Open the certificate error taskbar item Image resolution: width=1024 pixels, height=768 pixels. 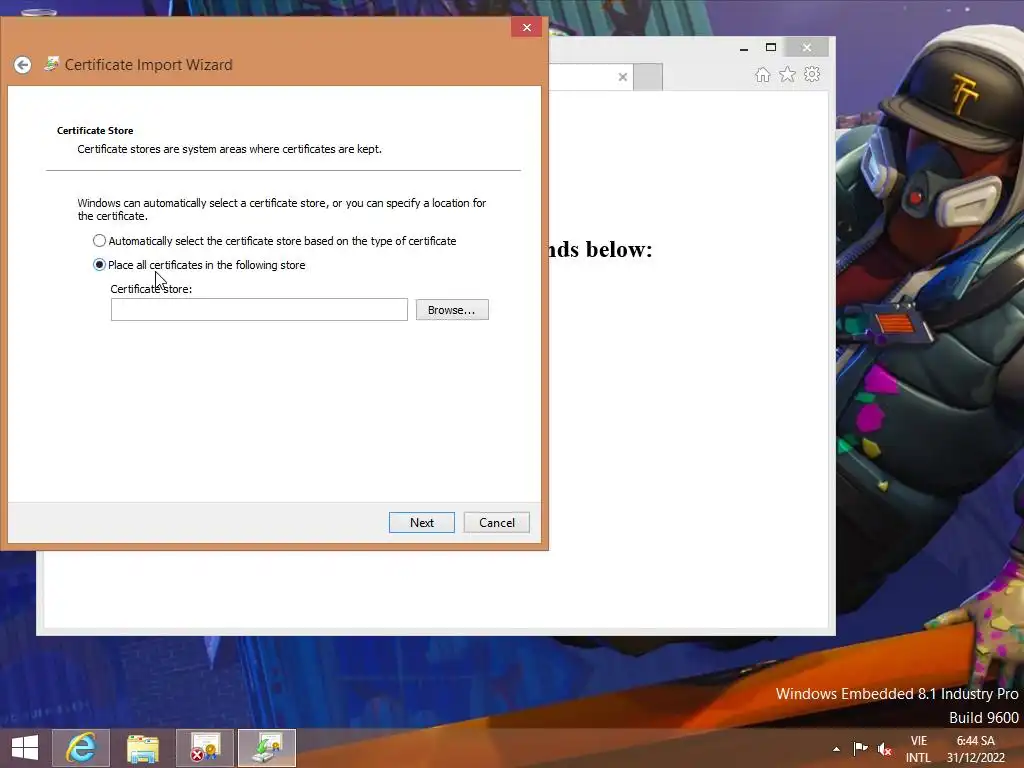click(x=204, y=748)
